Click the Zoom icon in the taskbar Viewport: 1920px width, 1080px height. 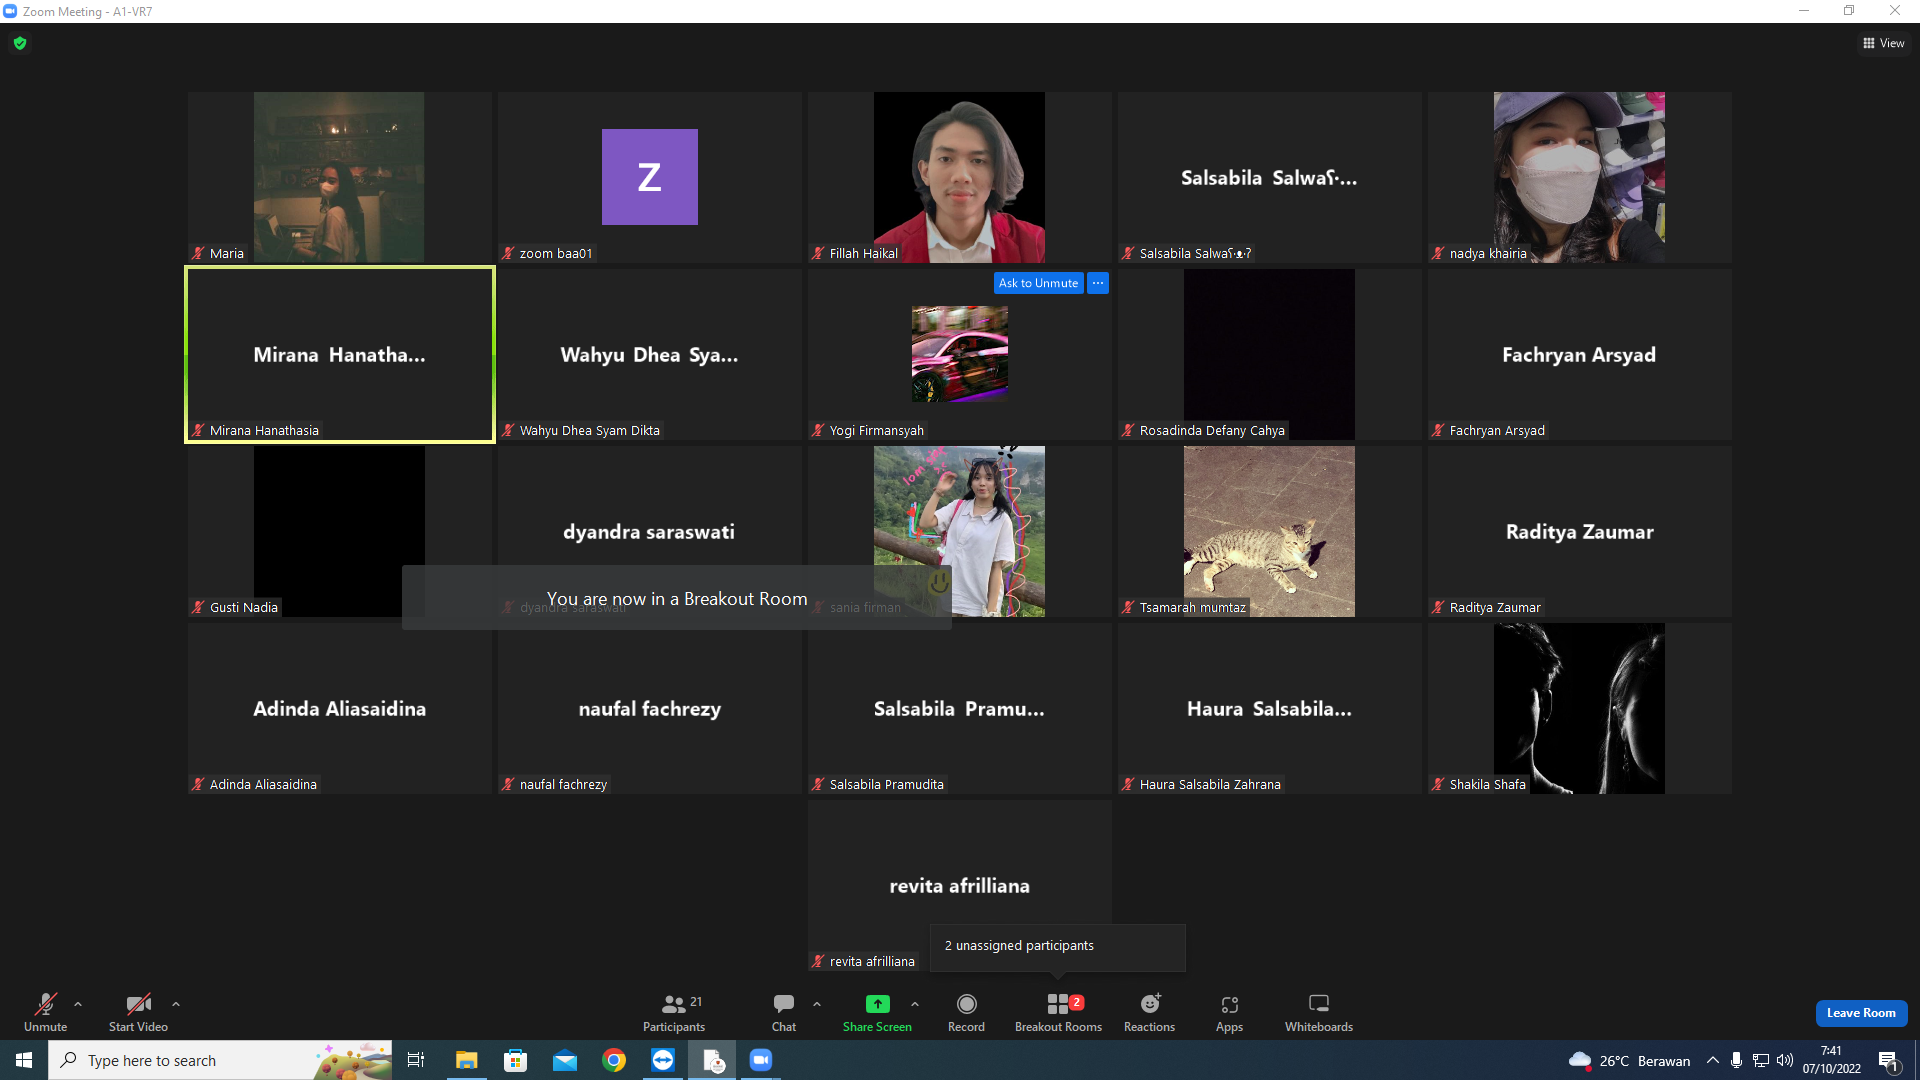[761, 1060]
